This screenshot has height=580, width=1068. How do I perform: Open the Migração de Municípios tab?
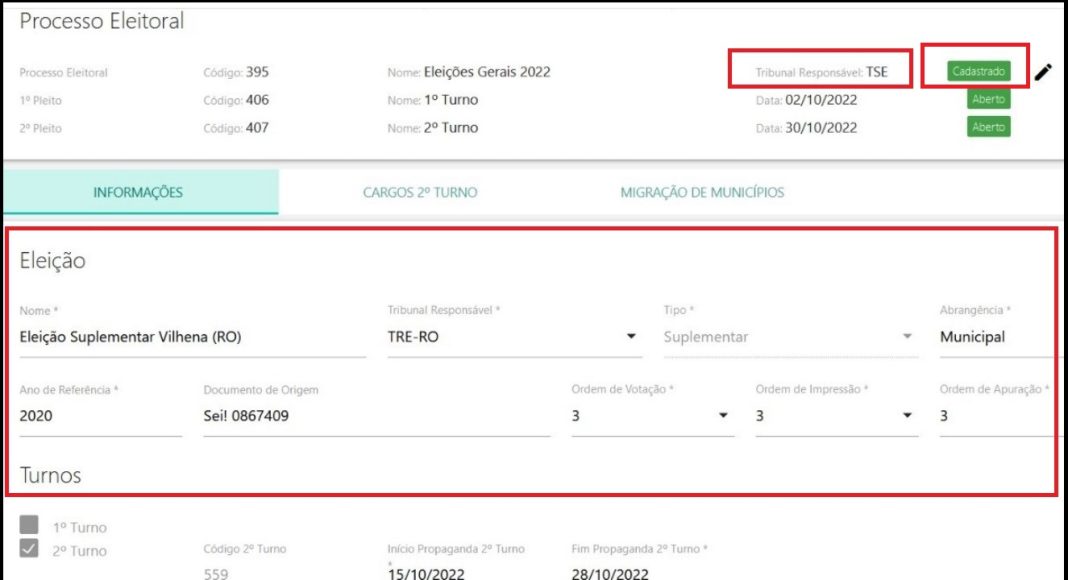(x=702, y=193)
